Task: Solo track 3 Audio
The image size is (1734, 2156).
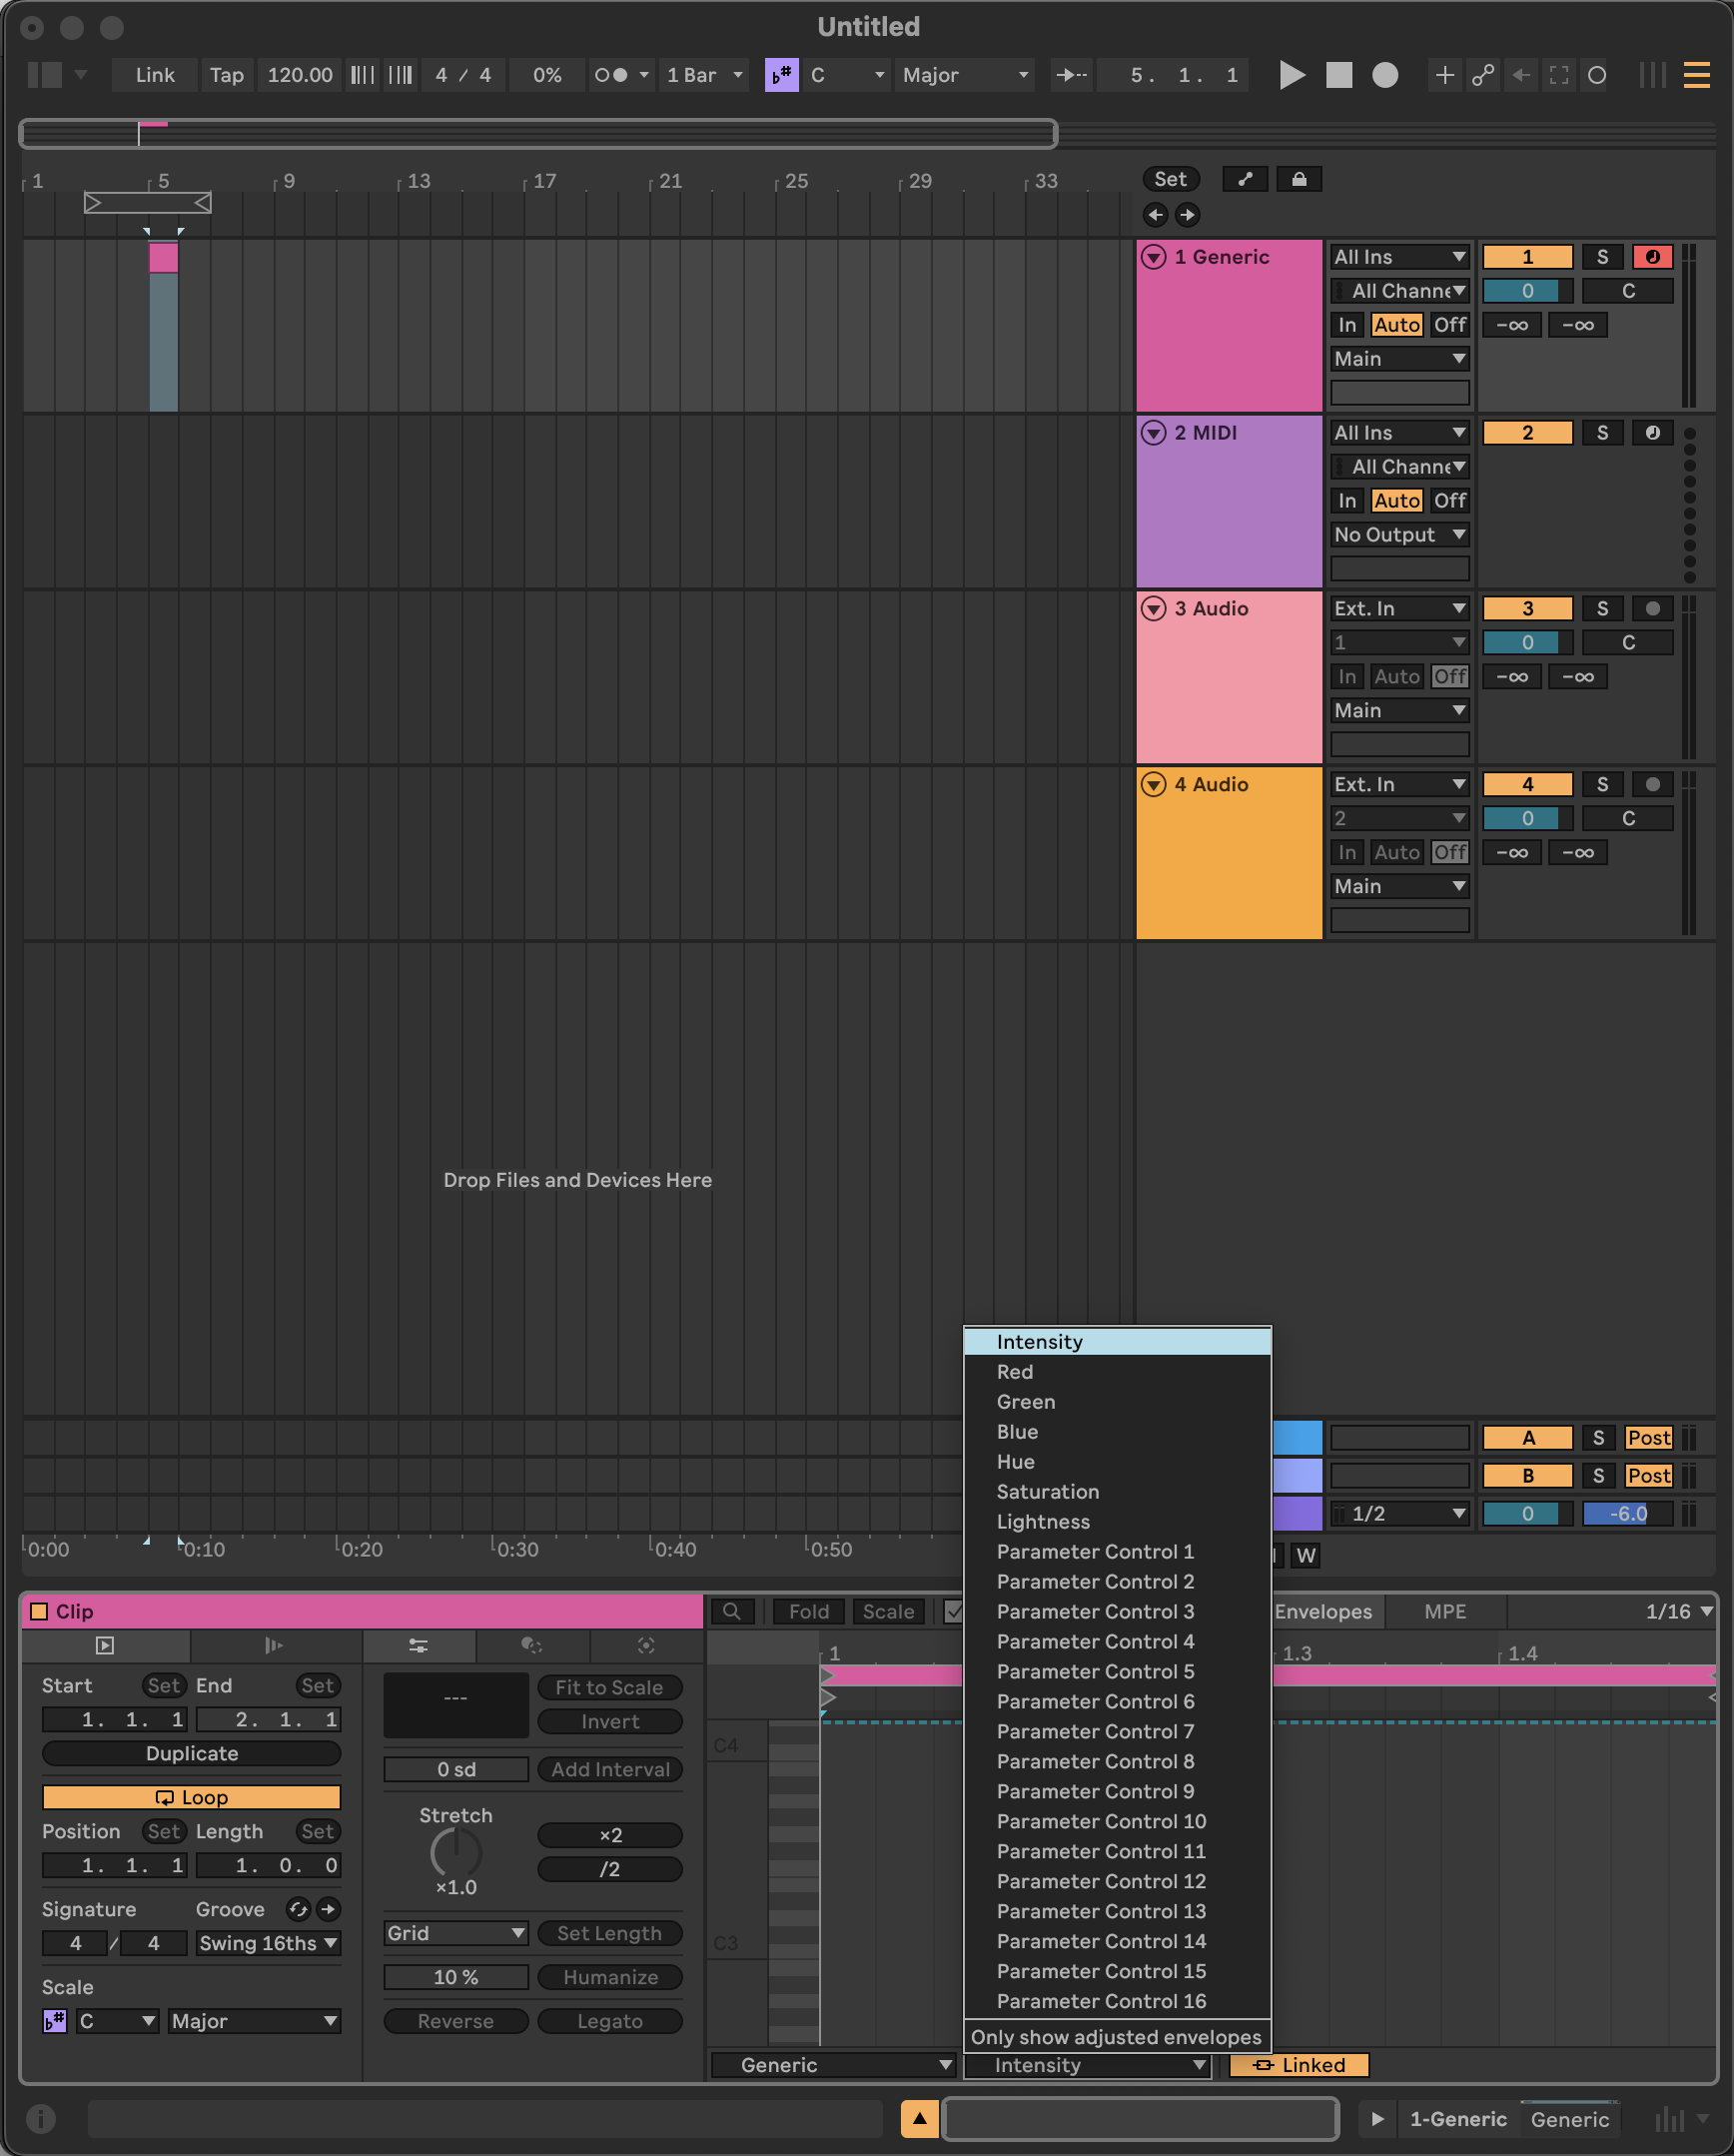Action: point(1602,609)
